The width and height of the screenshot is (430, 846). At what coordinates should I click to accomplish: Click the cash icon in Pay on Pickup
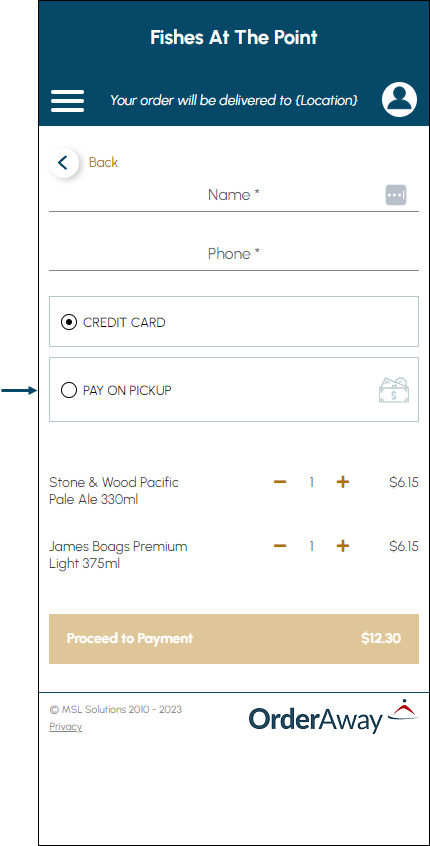pyautogui.click(x=394, y=390)
